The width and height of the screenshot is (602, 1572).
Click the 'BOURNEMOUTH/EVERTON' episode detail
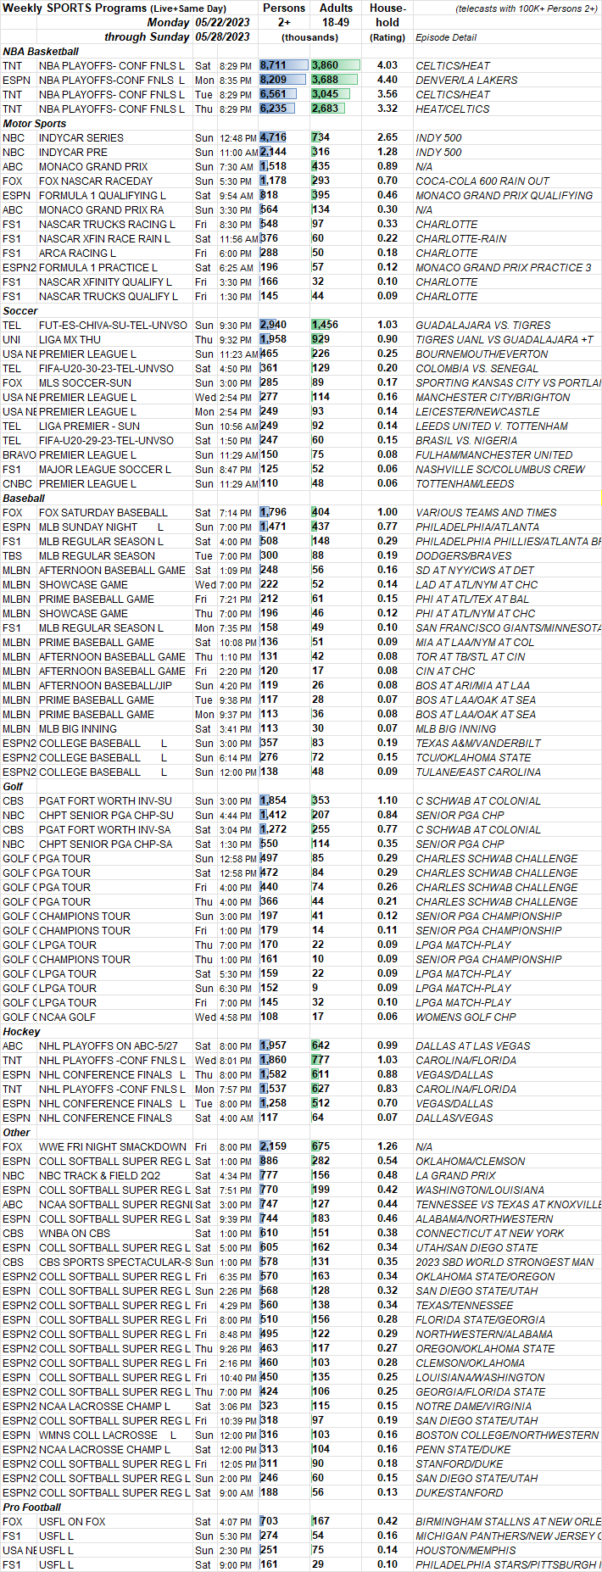click(474, 354)
